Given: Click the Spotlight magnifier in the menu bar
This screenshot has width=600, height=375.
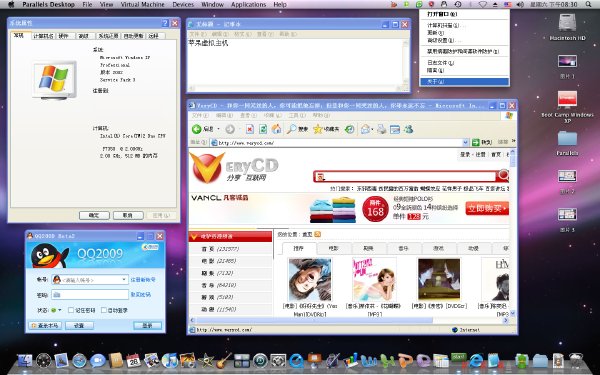Looking at the screenshot, I should pos(588,5).
